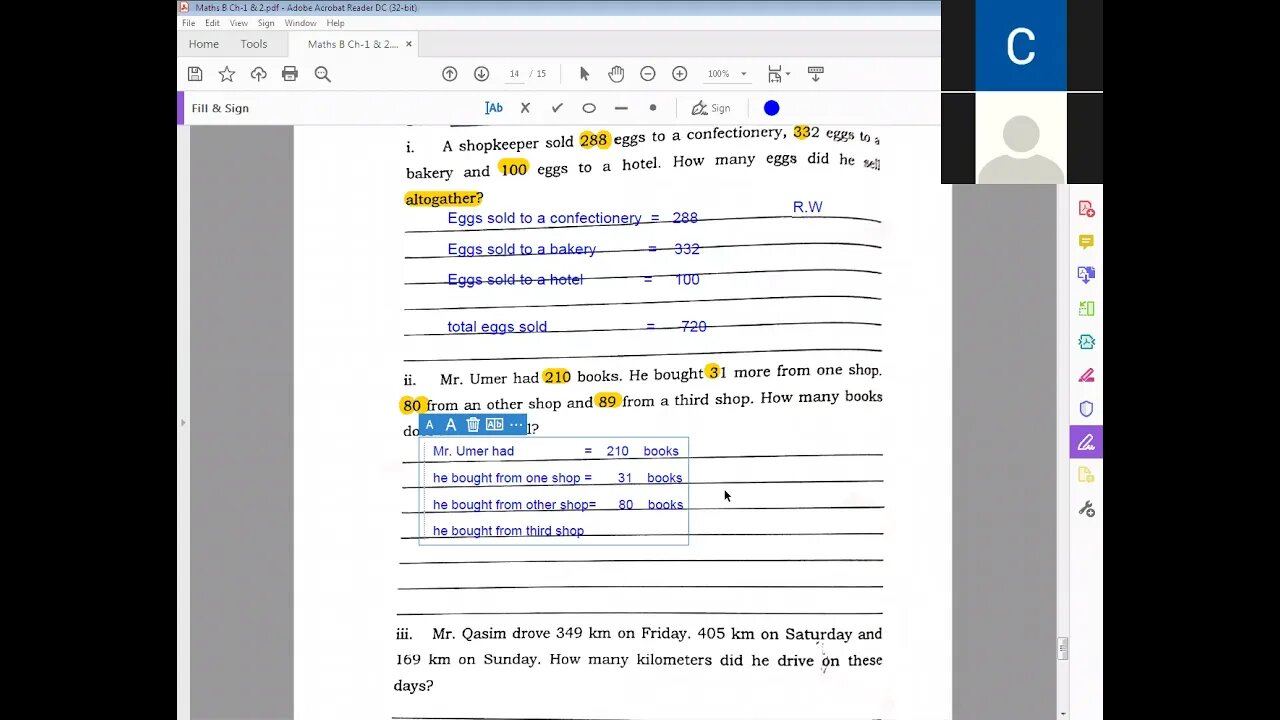Open the View menu
The image size is (1280, 720).
click(x=239, y=23)
